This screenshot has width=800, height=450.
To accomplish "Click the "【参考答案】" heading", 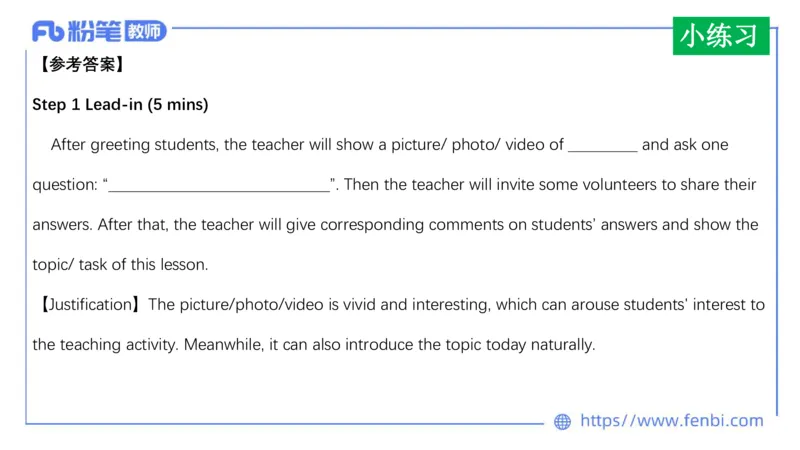I will (80, 65).
